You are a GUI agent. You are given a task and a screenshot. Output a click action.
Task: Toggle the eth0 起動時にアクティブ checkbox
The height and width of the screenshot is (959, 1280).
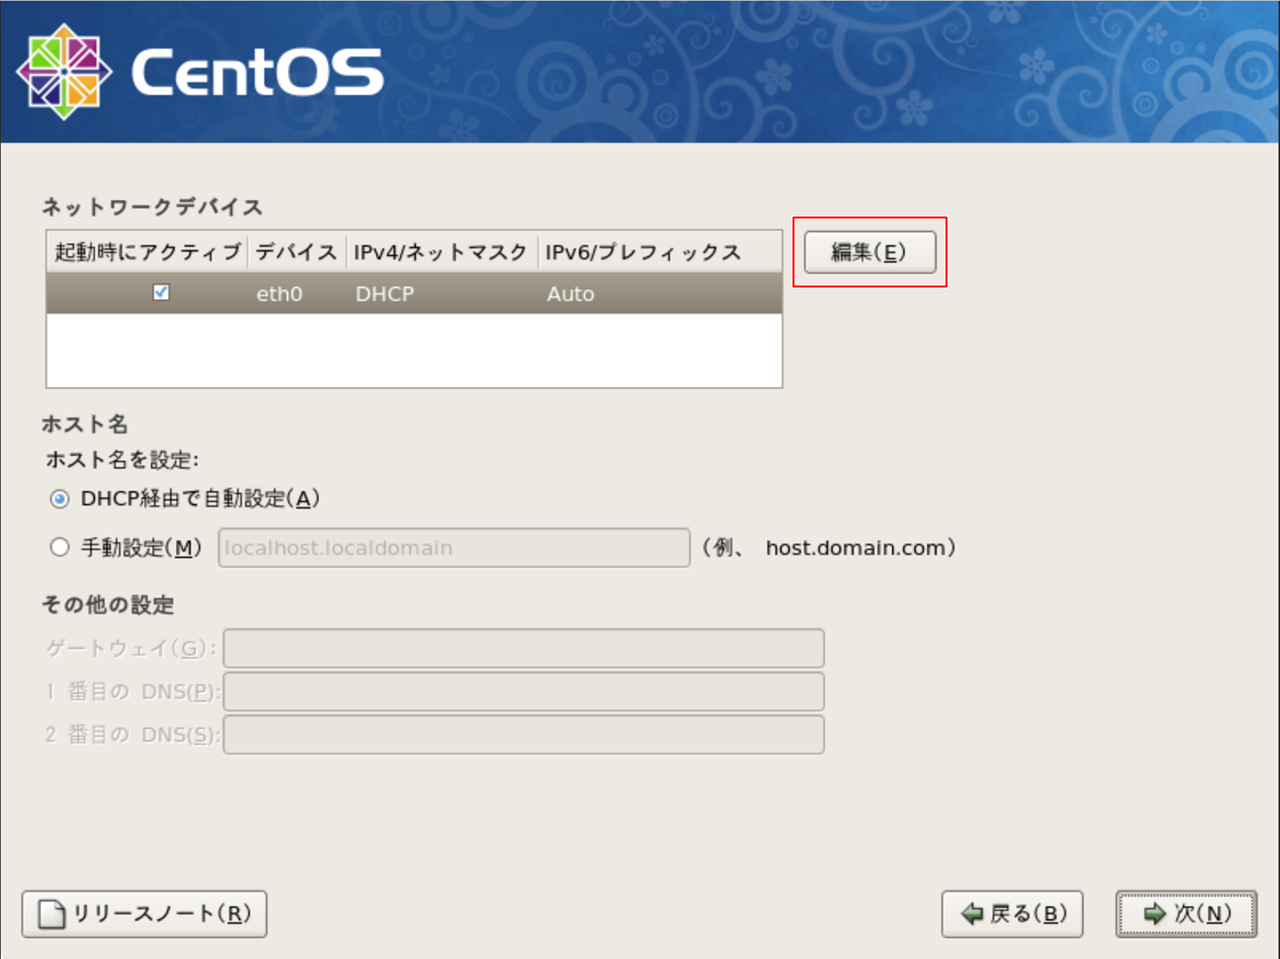pos(162,293)
